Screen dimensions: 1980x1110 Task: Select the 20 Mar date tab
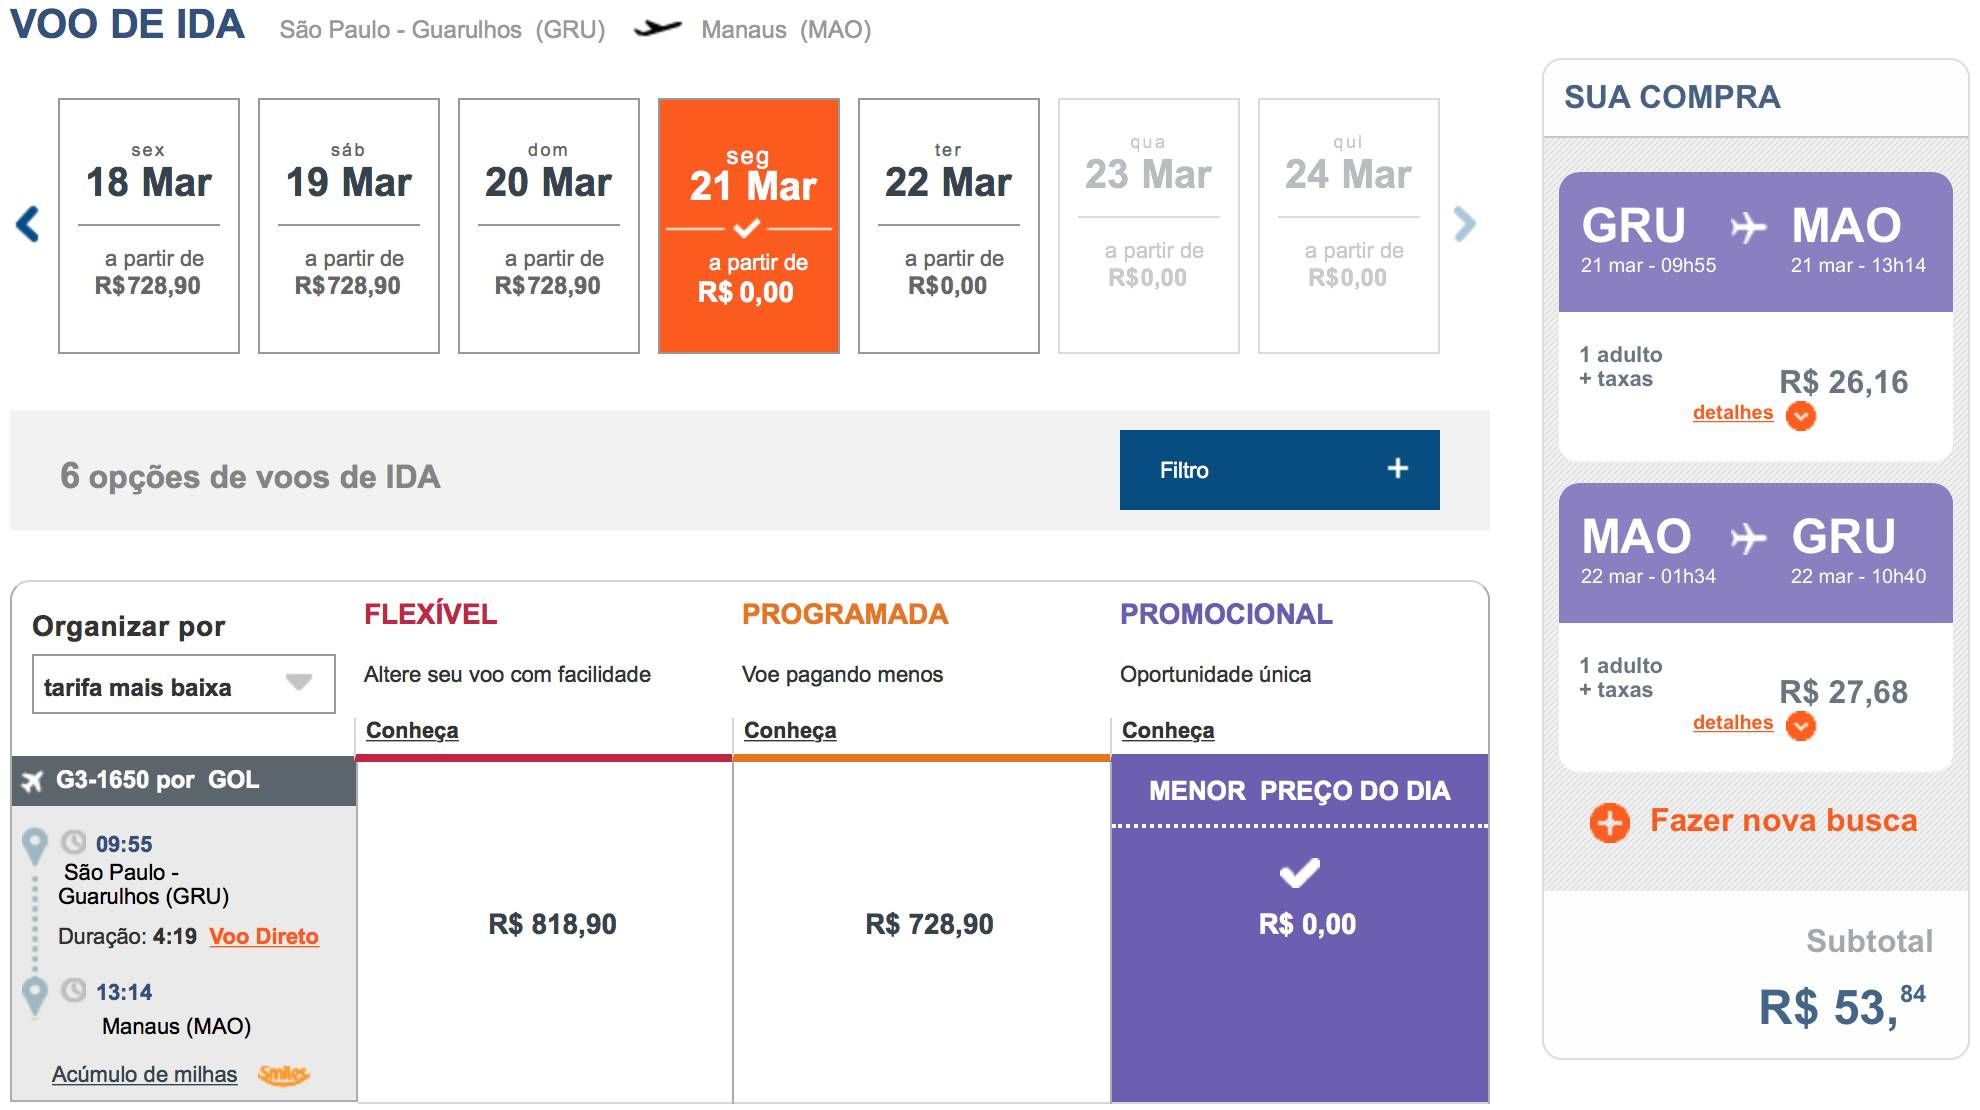click(x=549, y=226)
